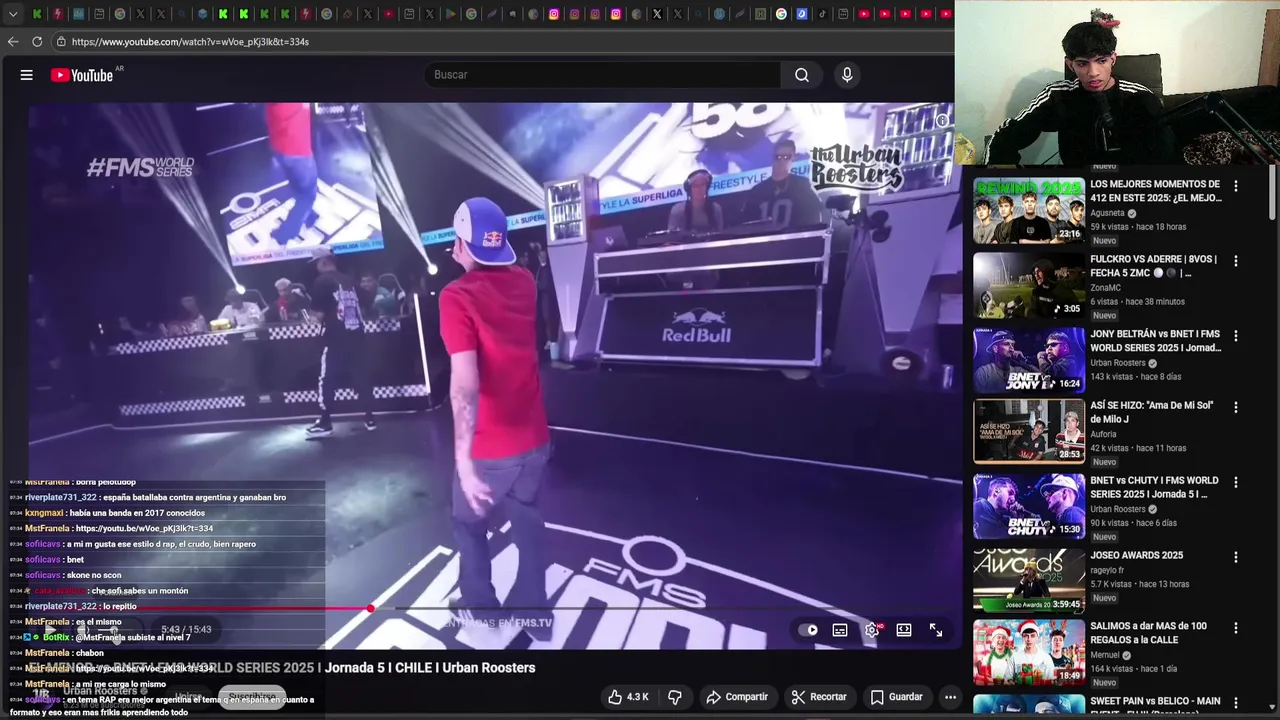Click the 5:43 / 15:43 time display
The image size is (1280, 720).
(x=186, y=630)
